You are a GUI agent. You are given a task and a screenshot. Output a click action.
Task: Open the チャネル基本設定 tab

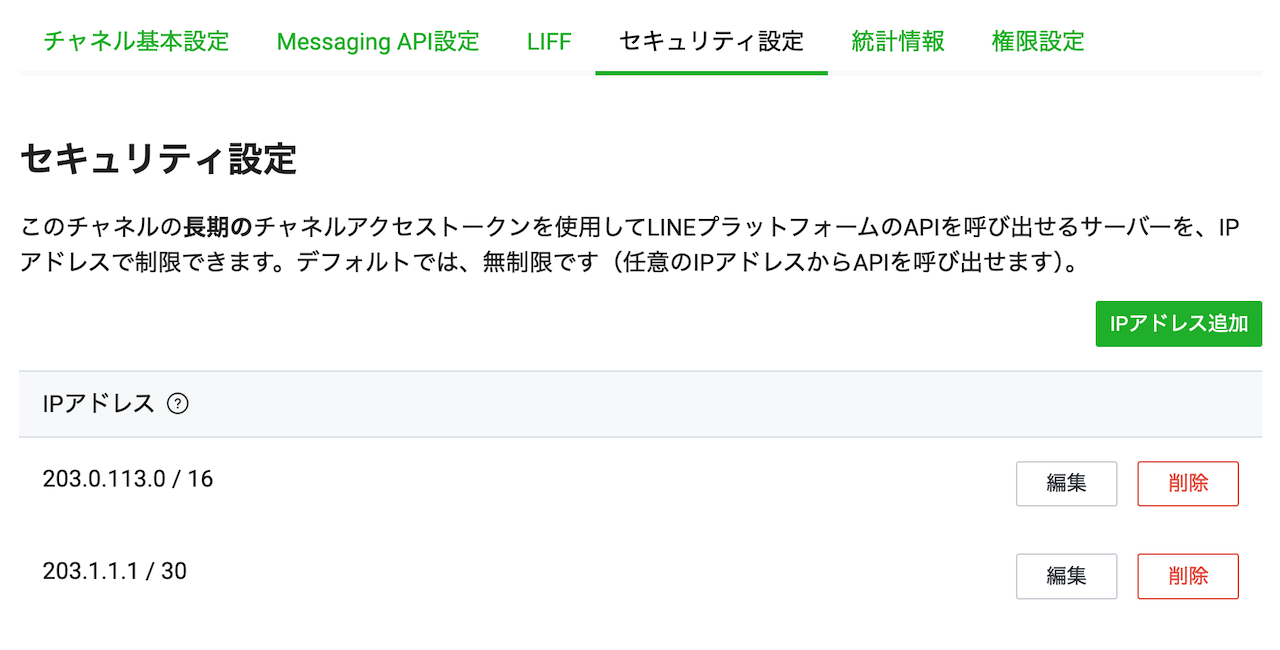(x=136, y=42)
